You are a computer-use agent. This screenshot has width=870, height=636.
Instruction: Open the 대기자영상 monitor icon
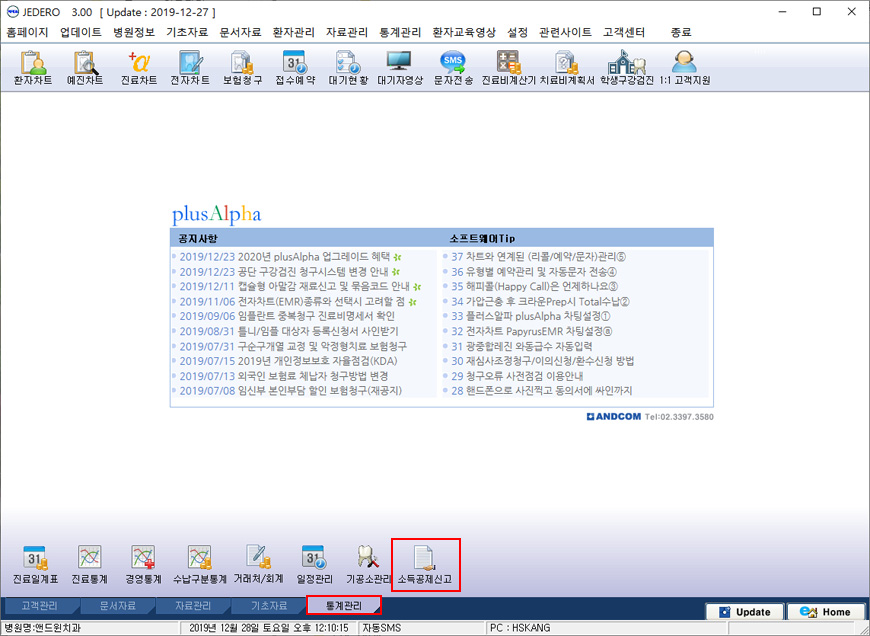pyautogui.click(x=399, y=68)
